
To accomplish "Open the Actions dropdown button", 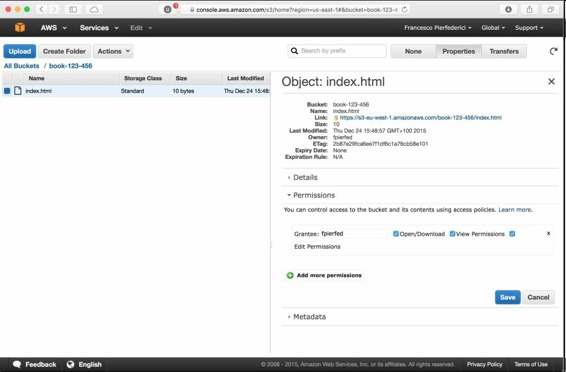I will [x=113, y=51].
